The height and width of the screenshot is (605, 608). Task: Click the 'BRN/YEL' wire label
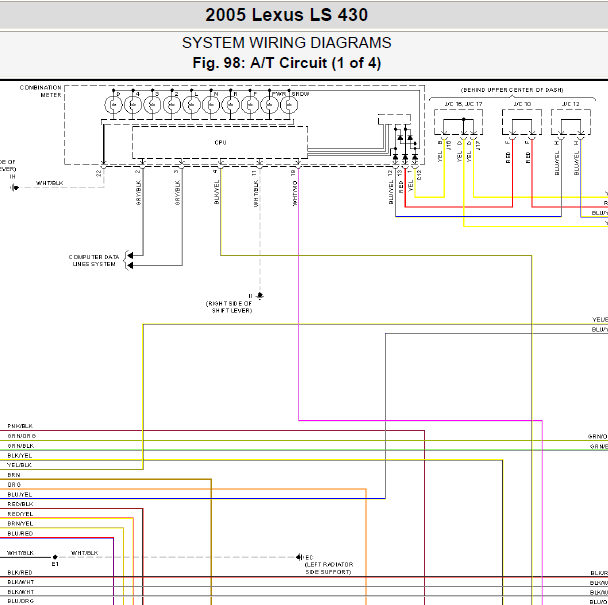coord(21,524)
